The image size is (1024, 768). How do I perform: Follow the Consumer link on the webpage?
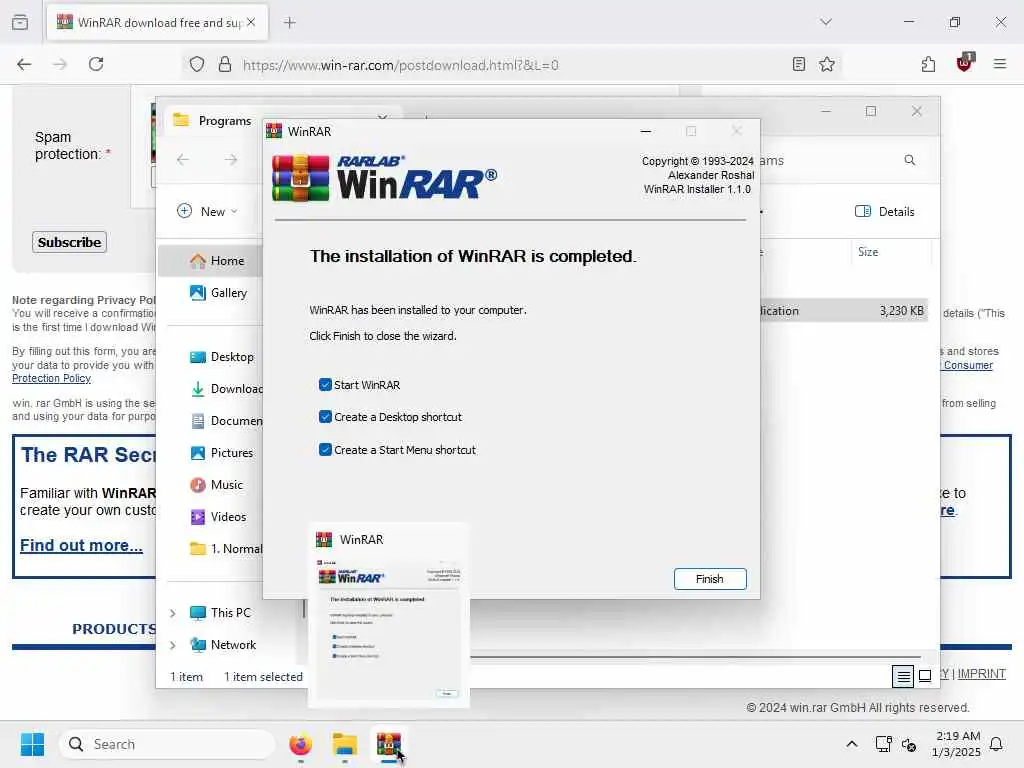968,365
